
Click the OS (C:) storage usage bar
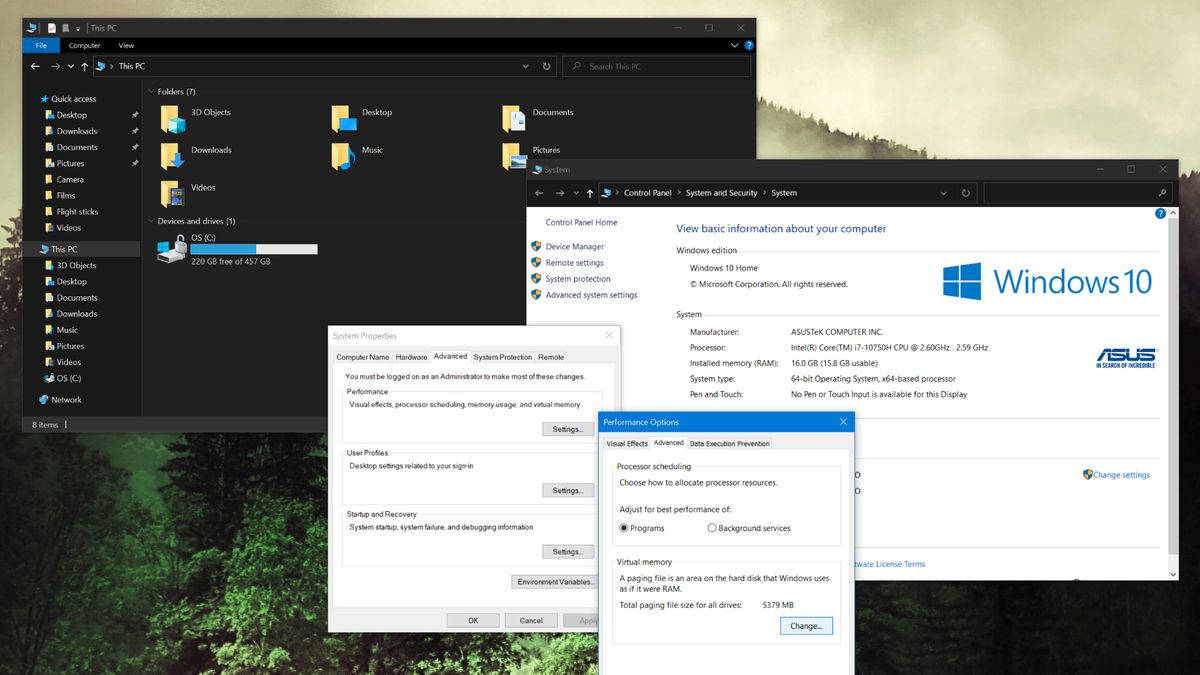coord(253,249)
